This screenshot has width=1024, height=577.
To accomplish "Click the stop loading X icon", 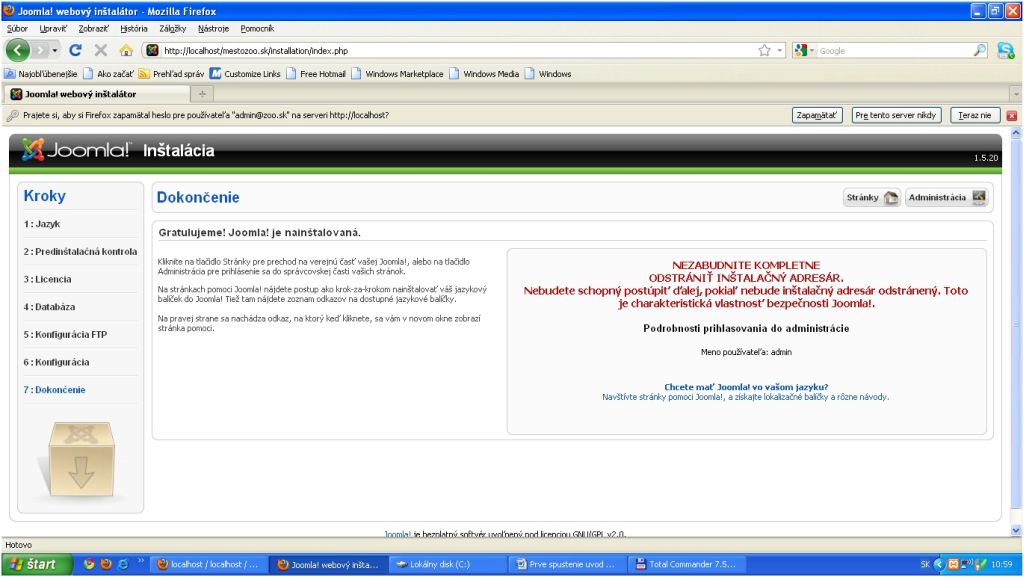I will coord(101,50).
